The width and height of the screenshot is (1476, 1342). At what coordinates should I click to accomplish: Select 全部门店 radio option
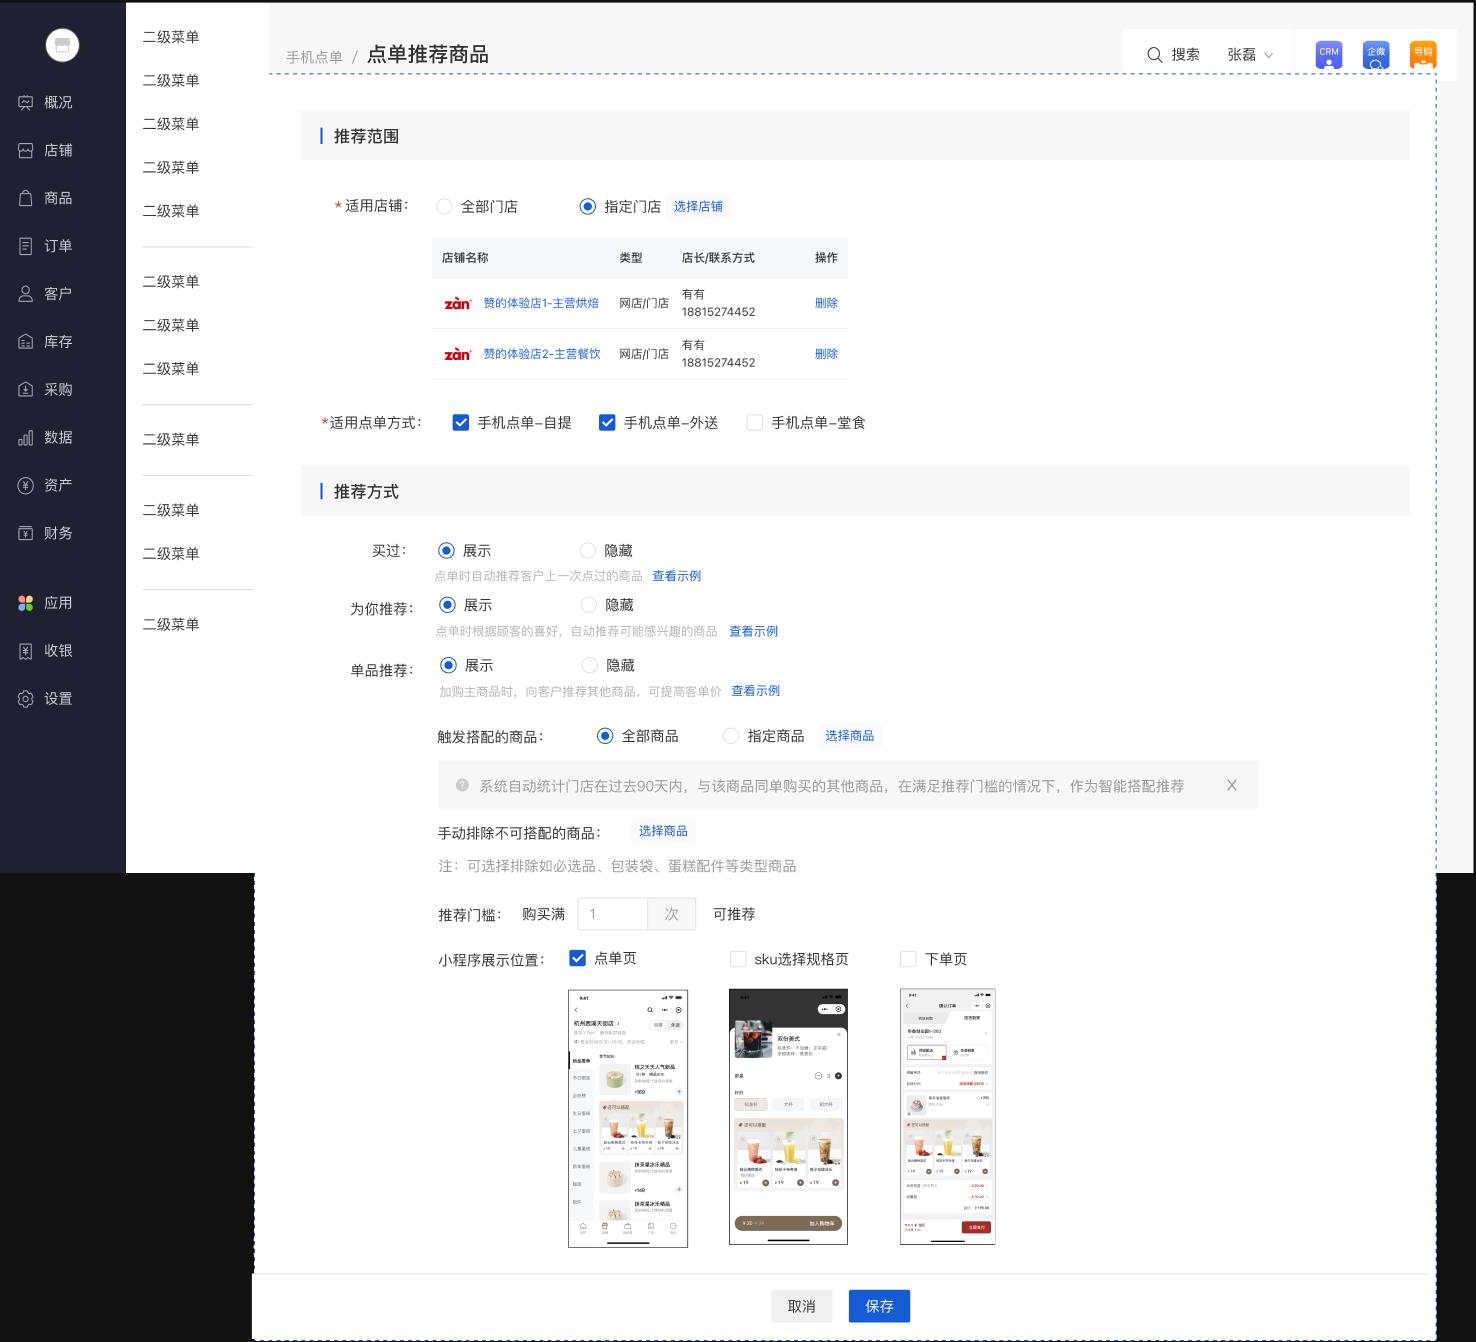[445, 207]
